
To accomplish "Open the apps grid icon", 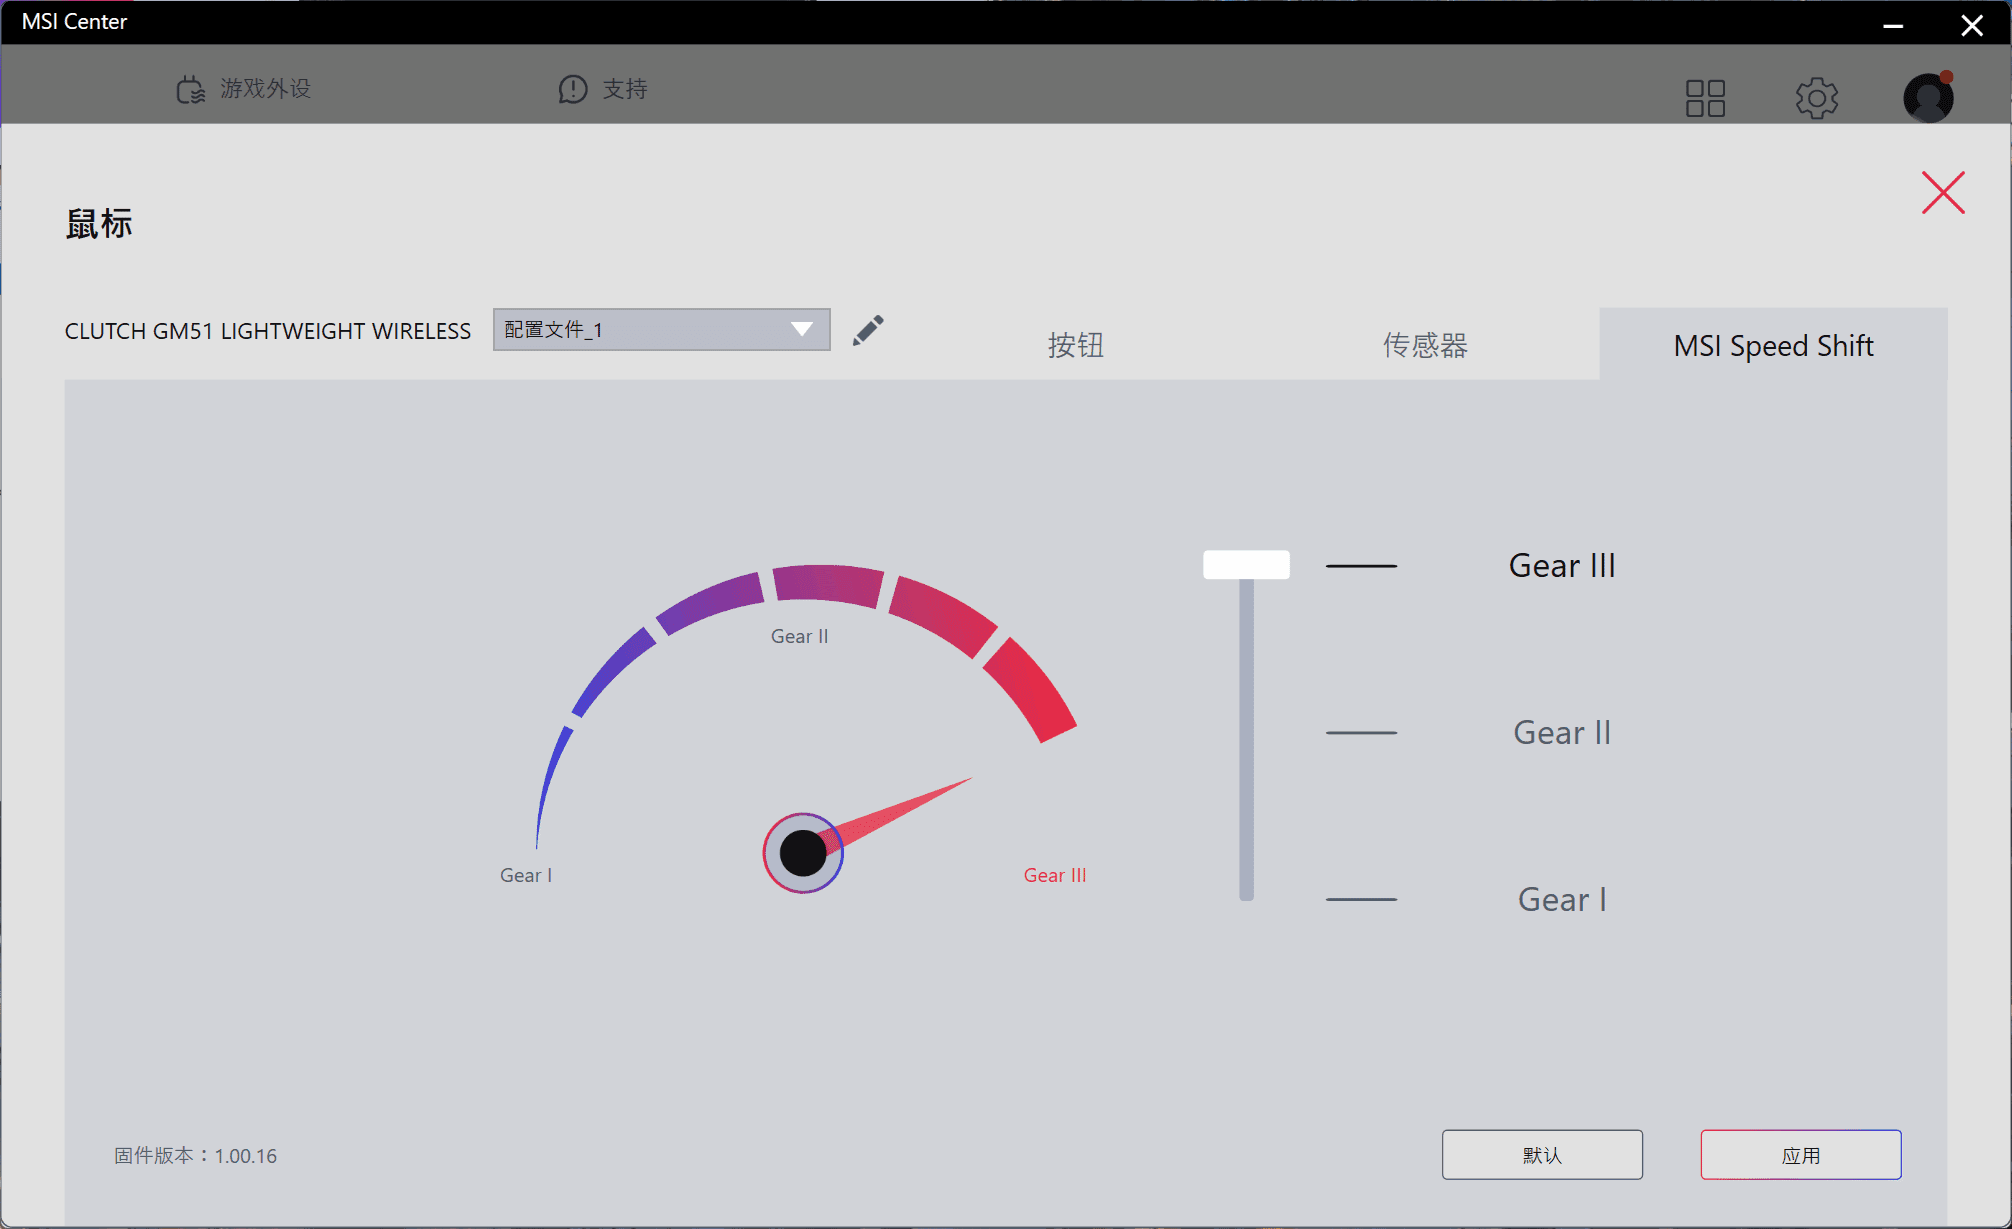I will coord(1705,98).
